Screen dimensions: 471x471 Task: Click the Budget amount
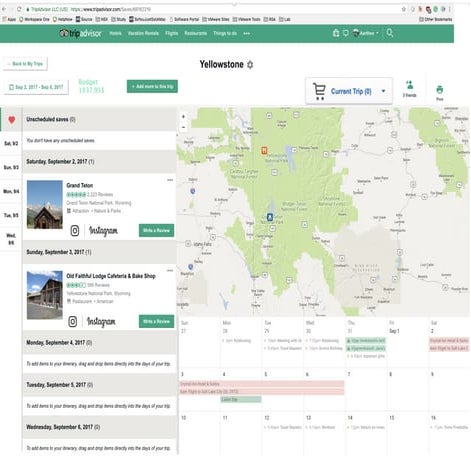click(91, 90)
